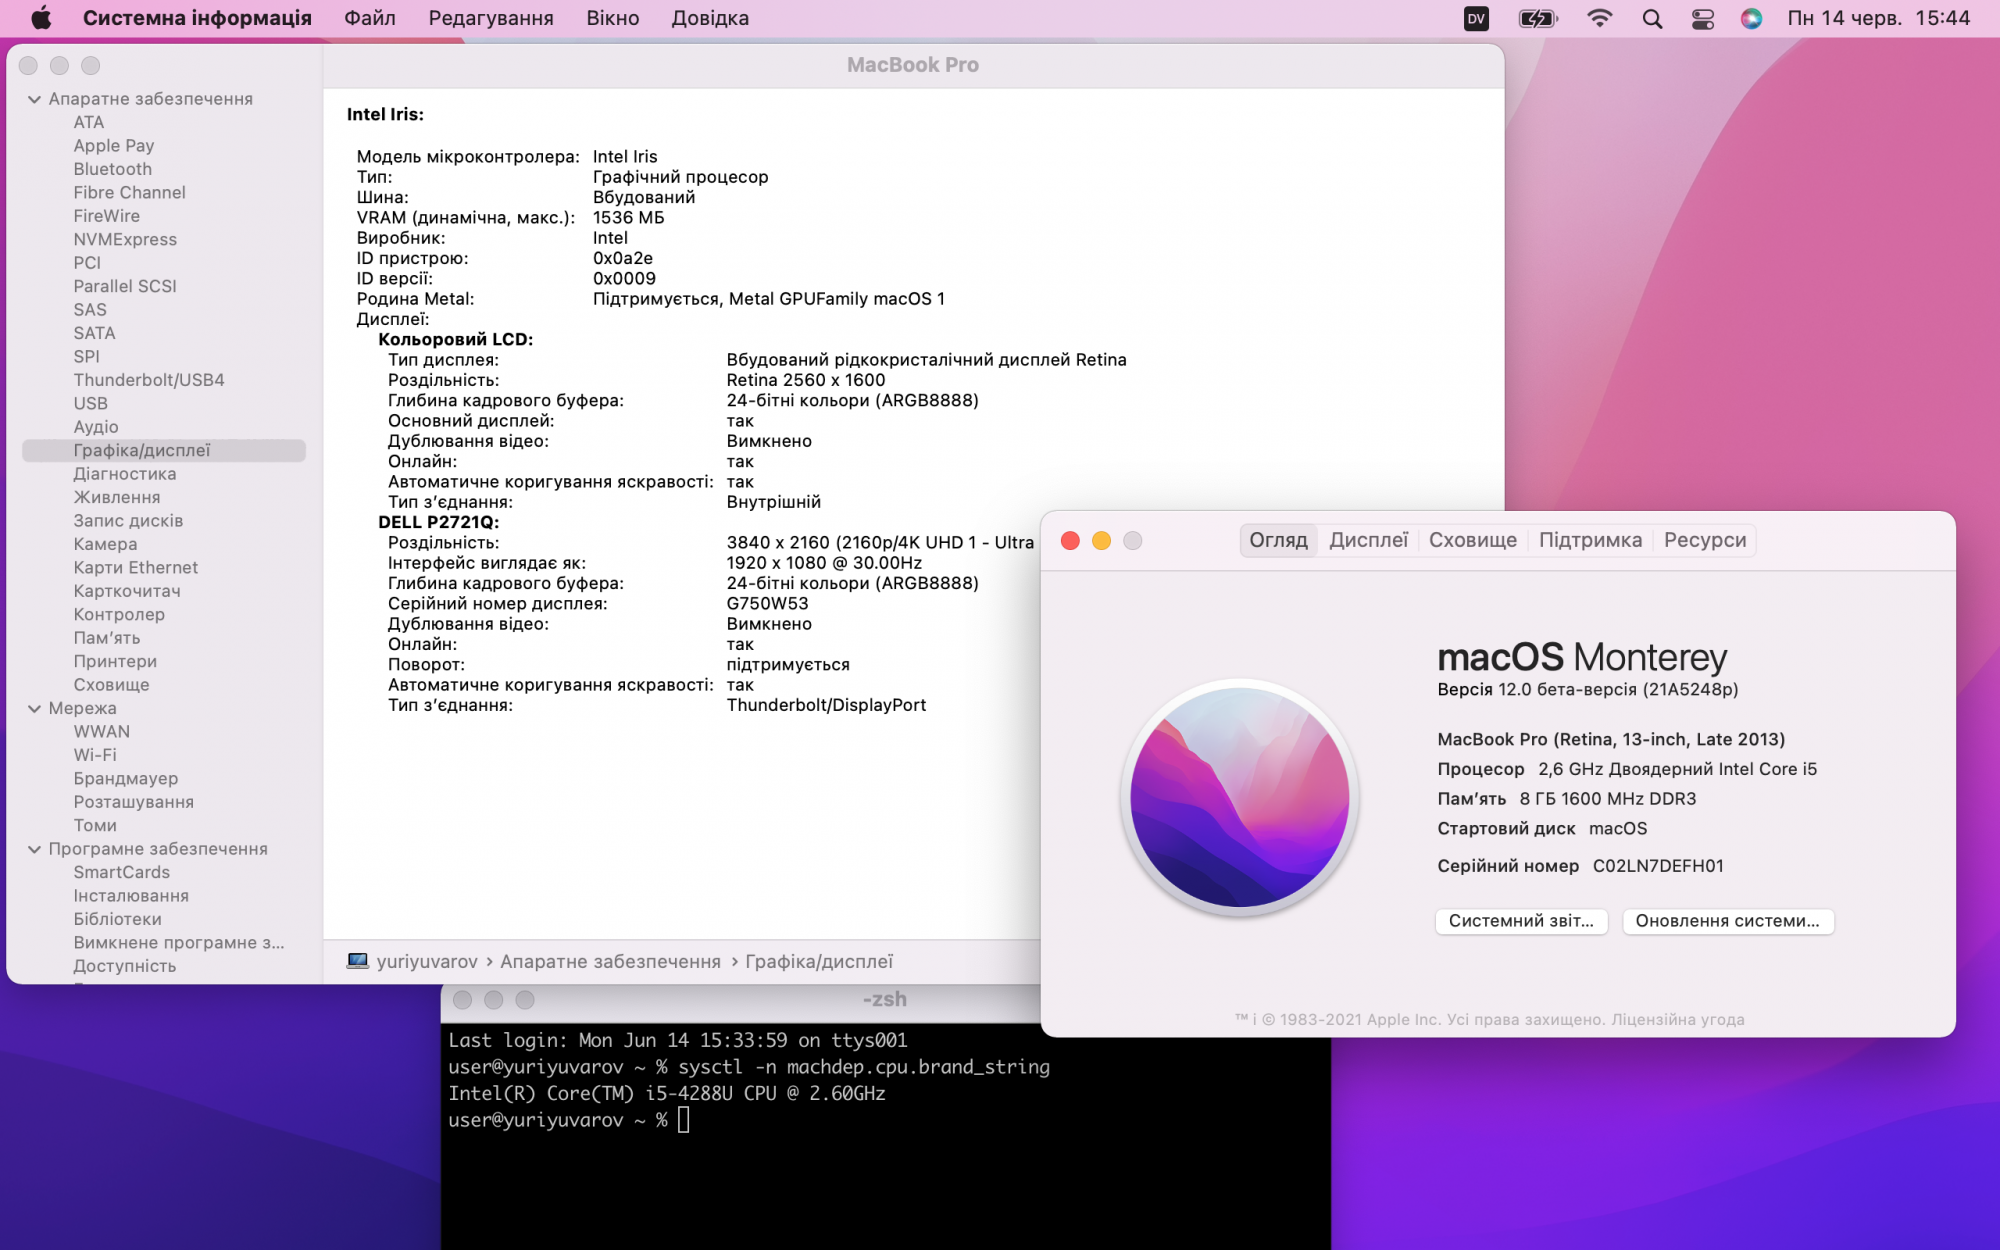The image size is (2000, 1250).
Task: Collapse Апаратне забезпечення section
Action: tap(34, 99)
